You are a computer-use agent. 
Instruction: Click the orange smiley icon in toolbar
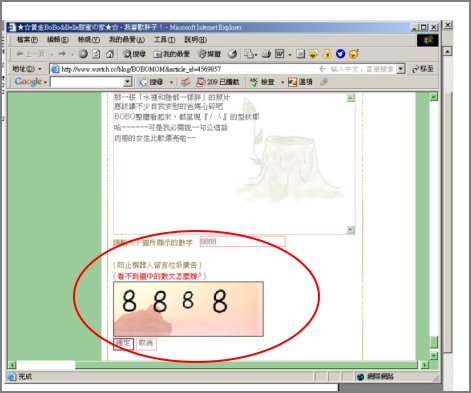(354, 54)
